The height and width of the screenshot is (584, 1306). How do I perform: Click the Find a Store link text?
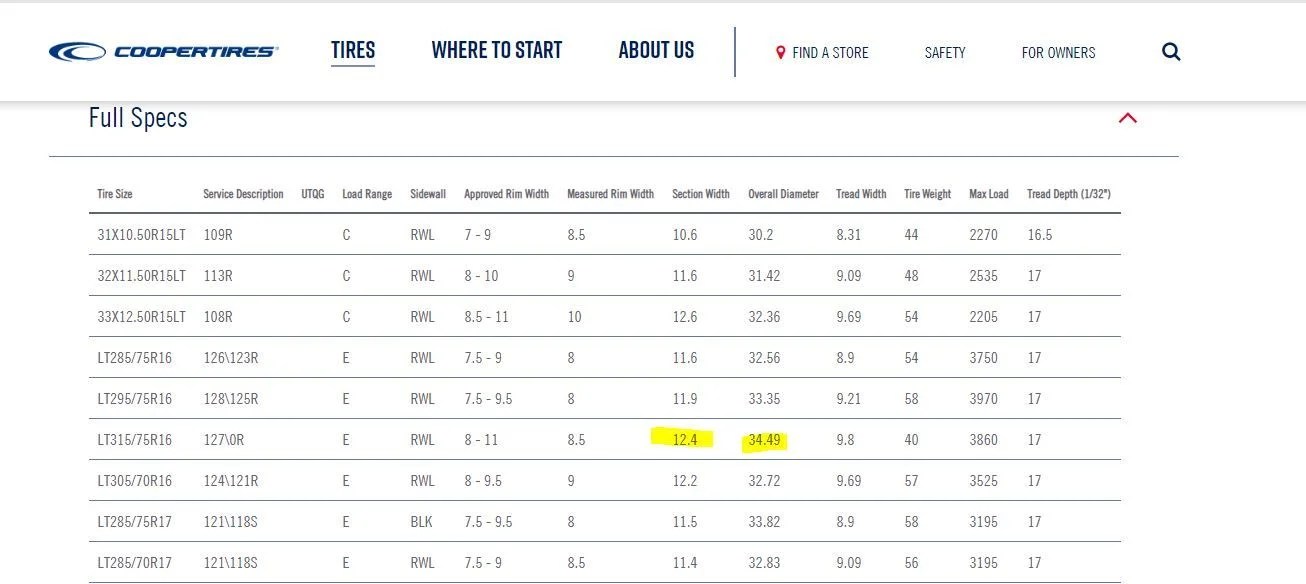tap(830, 52)
